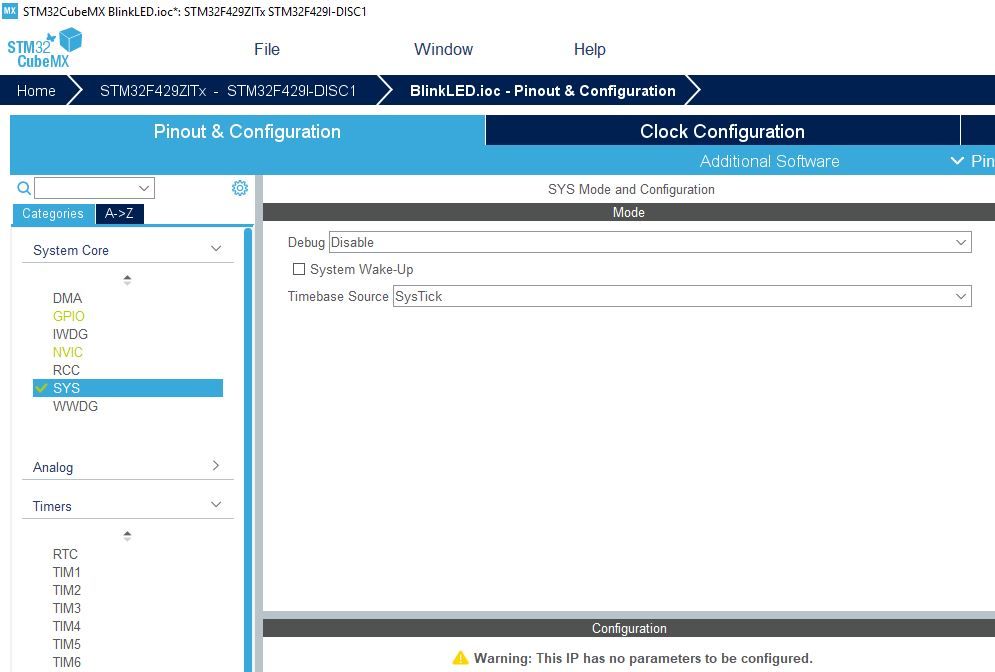
Task: Click the System Core list sort arrows
Action: point(127,280)
